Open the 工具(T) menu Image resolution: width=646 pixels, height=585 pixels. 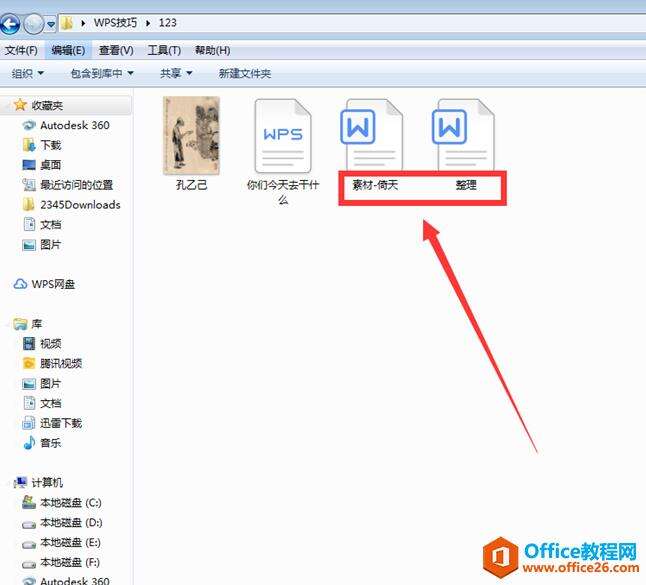(164, 50)
